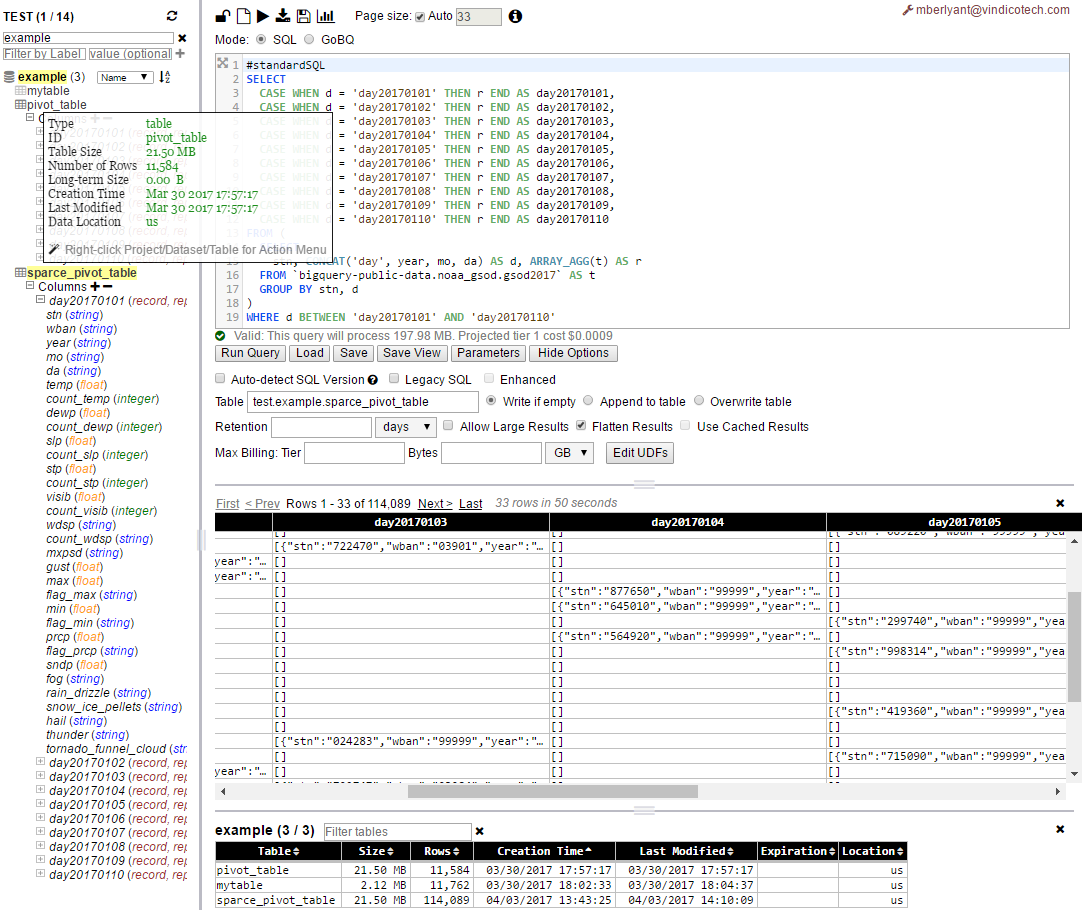Open the retention days dropdown
Screen dimensions: 1082x910
click(x=405, y=427)
